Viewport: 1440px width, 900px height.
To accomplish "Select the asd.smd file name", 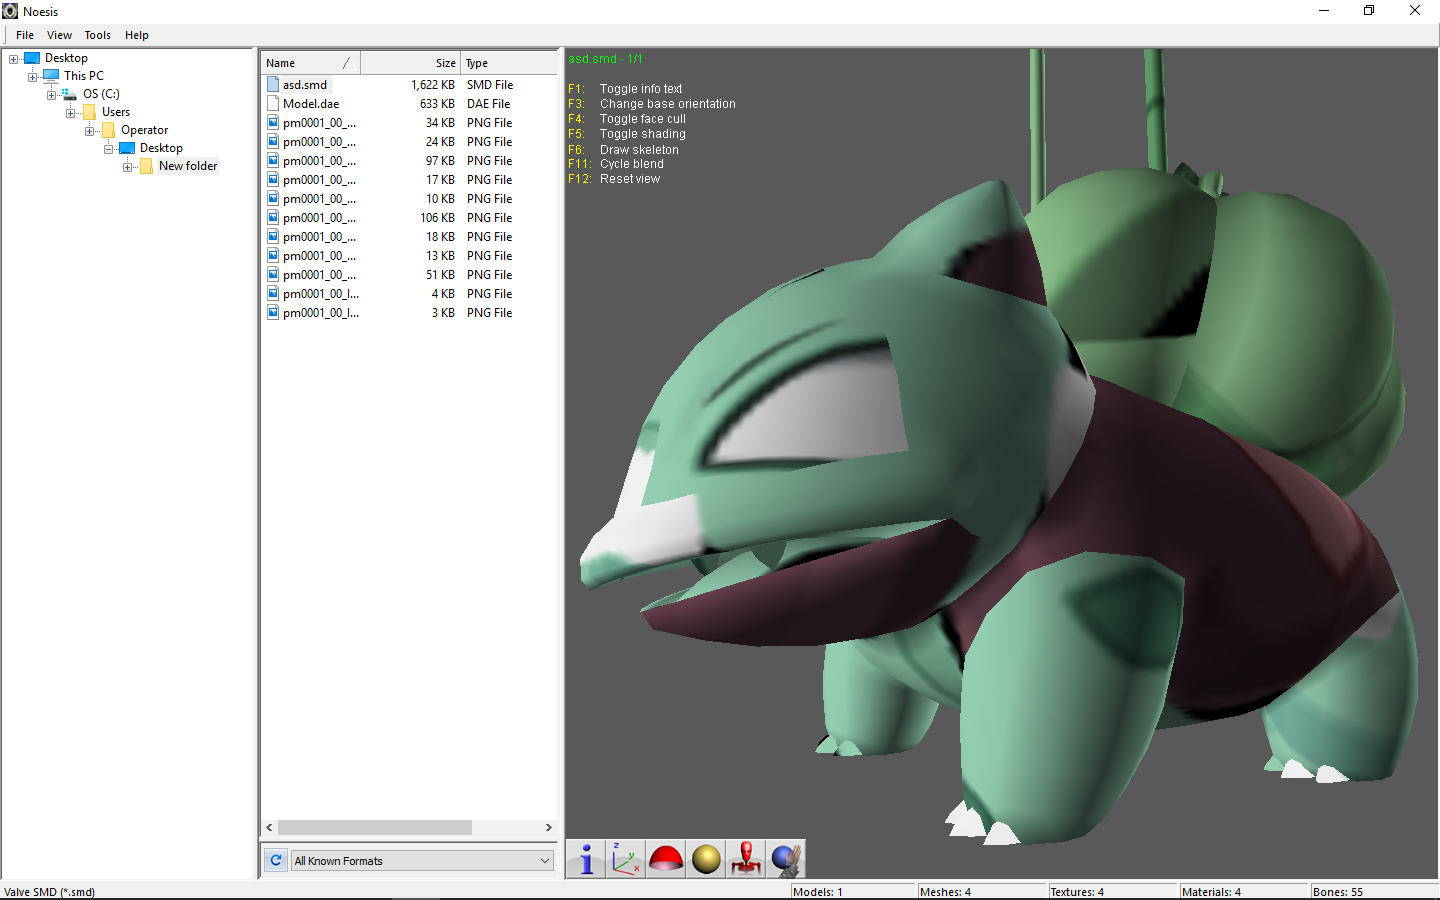I will coord(305,85).
